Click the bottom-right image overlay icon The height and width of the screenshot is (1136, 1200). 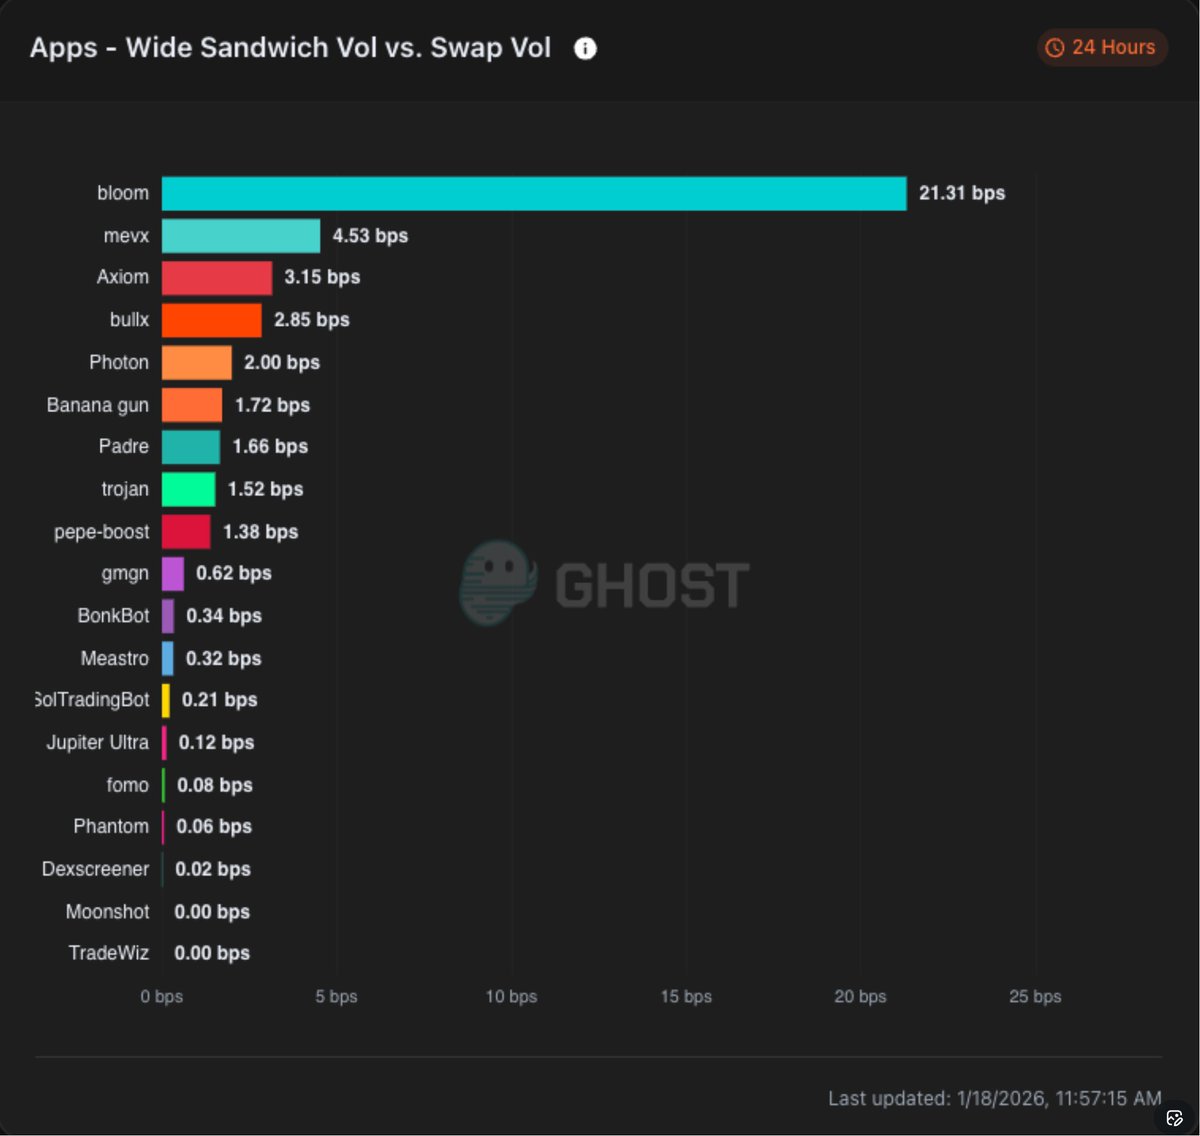(x=1175, y=1117)
